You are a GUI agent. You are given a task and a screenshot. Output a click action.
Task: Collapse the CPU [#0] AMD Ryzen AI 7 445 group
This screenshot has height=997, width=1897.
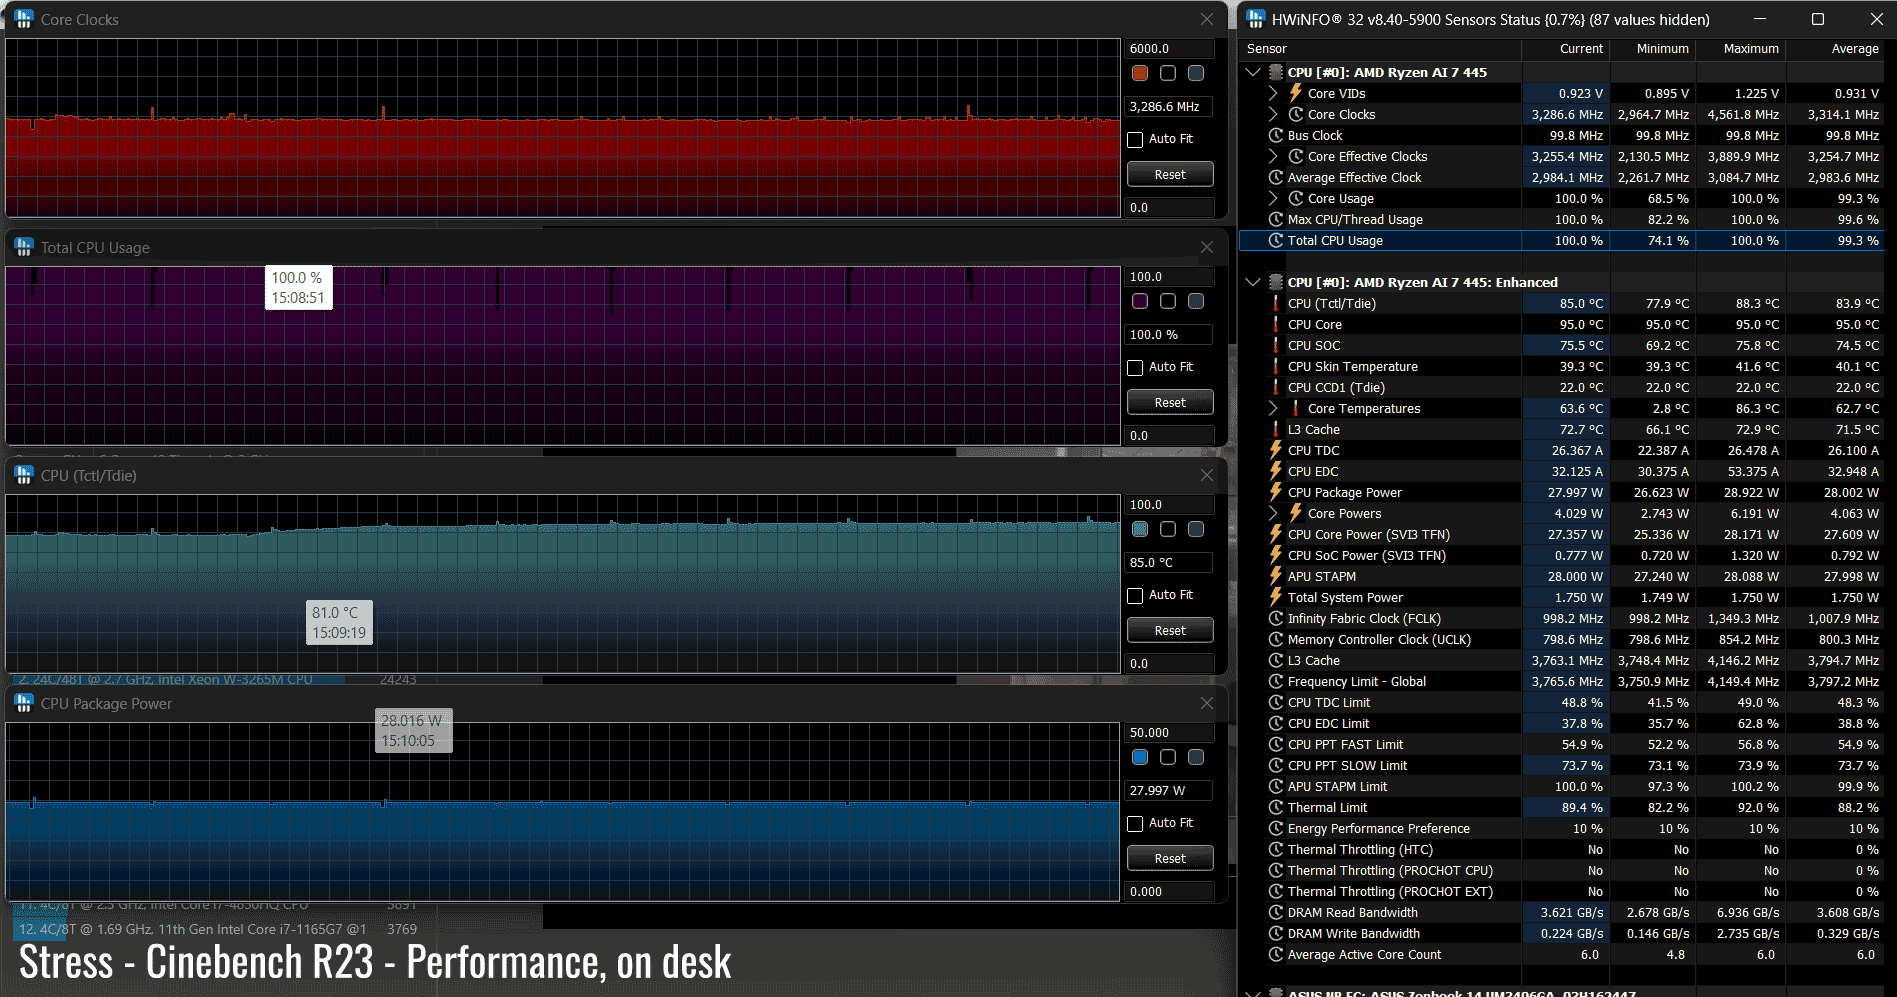(1253, 72)
